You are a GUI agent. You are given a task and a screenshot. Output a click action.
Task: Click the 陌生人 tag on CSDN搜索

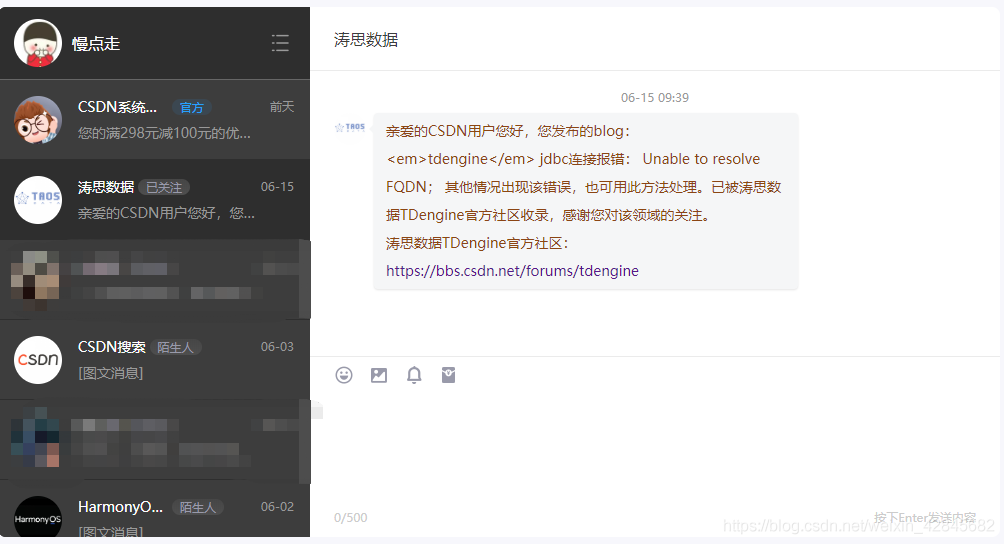click(x=175, y=348)
